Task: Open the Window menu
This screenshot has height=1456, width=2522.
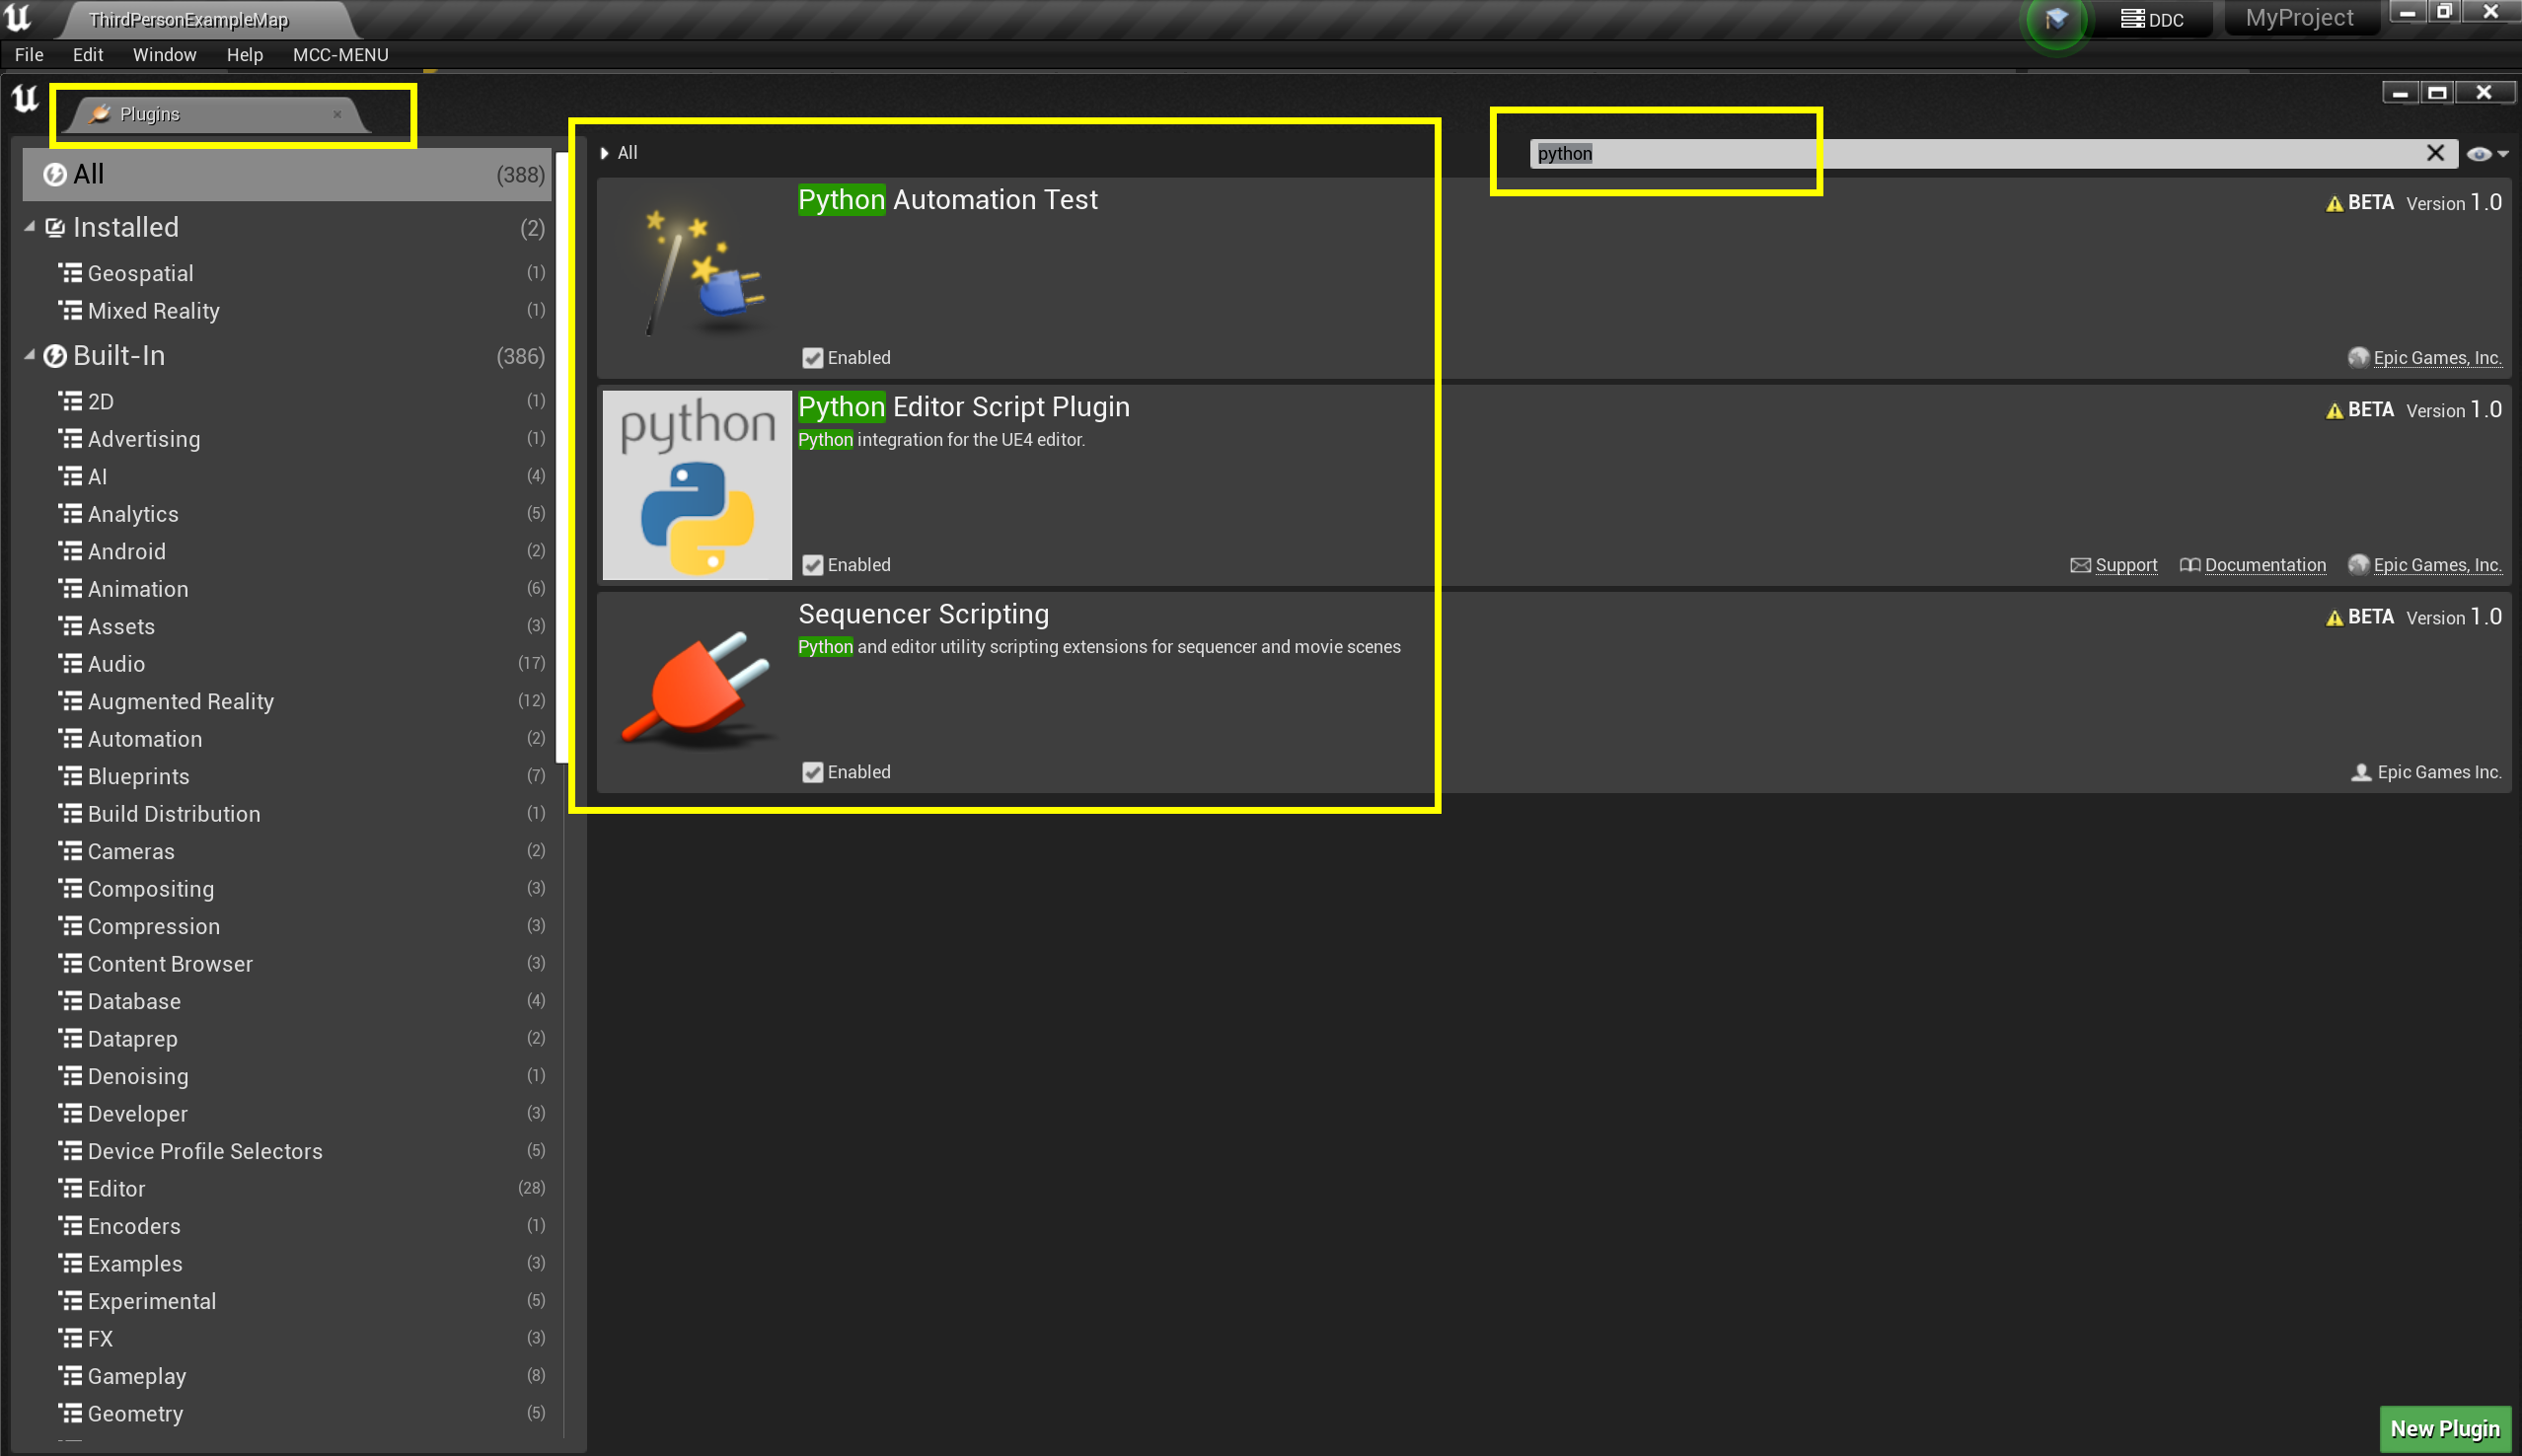Action: [x=164, y=55]
